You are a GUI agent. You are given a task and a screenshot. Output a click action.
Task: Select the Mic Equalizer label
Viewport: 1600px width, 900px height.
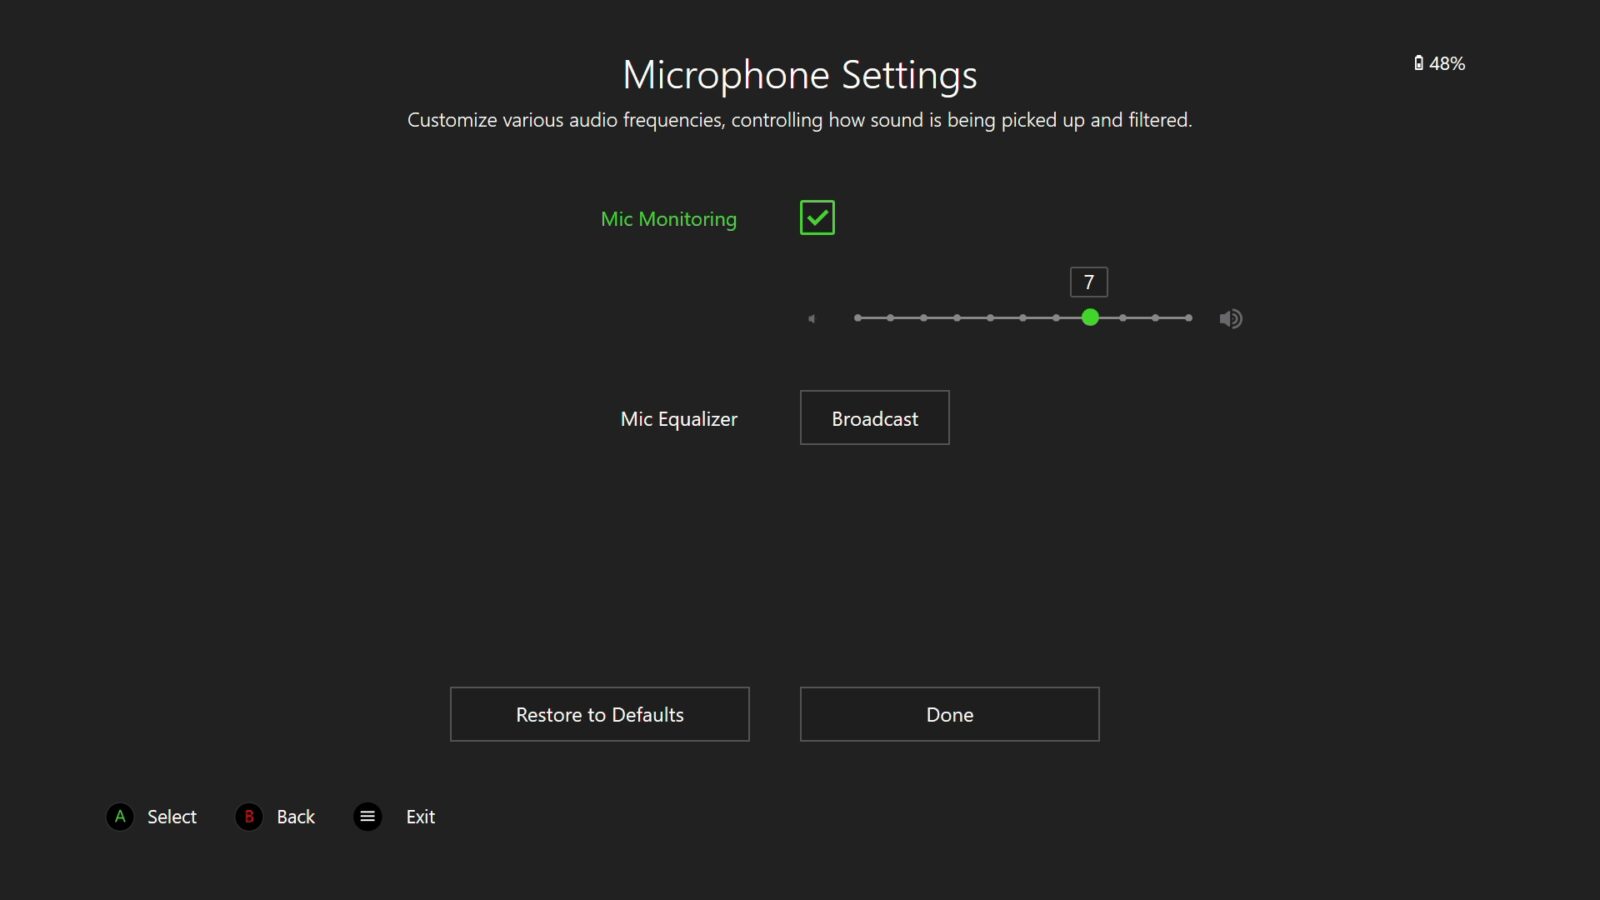point(678,419)
